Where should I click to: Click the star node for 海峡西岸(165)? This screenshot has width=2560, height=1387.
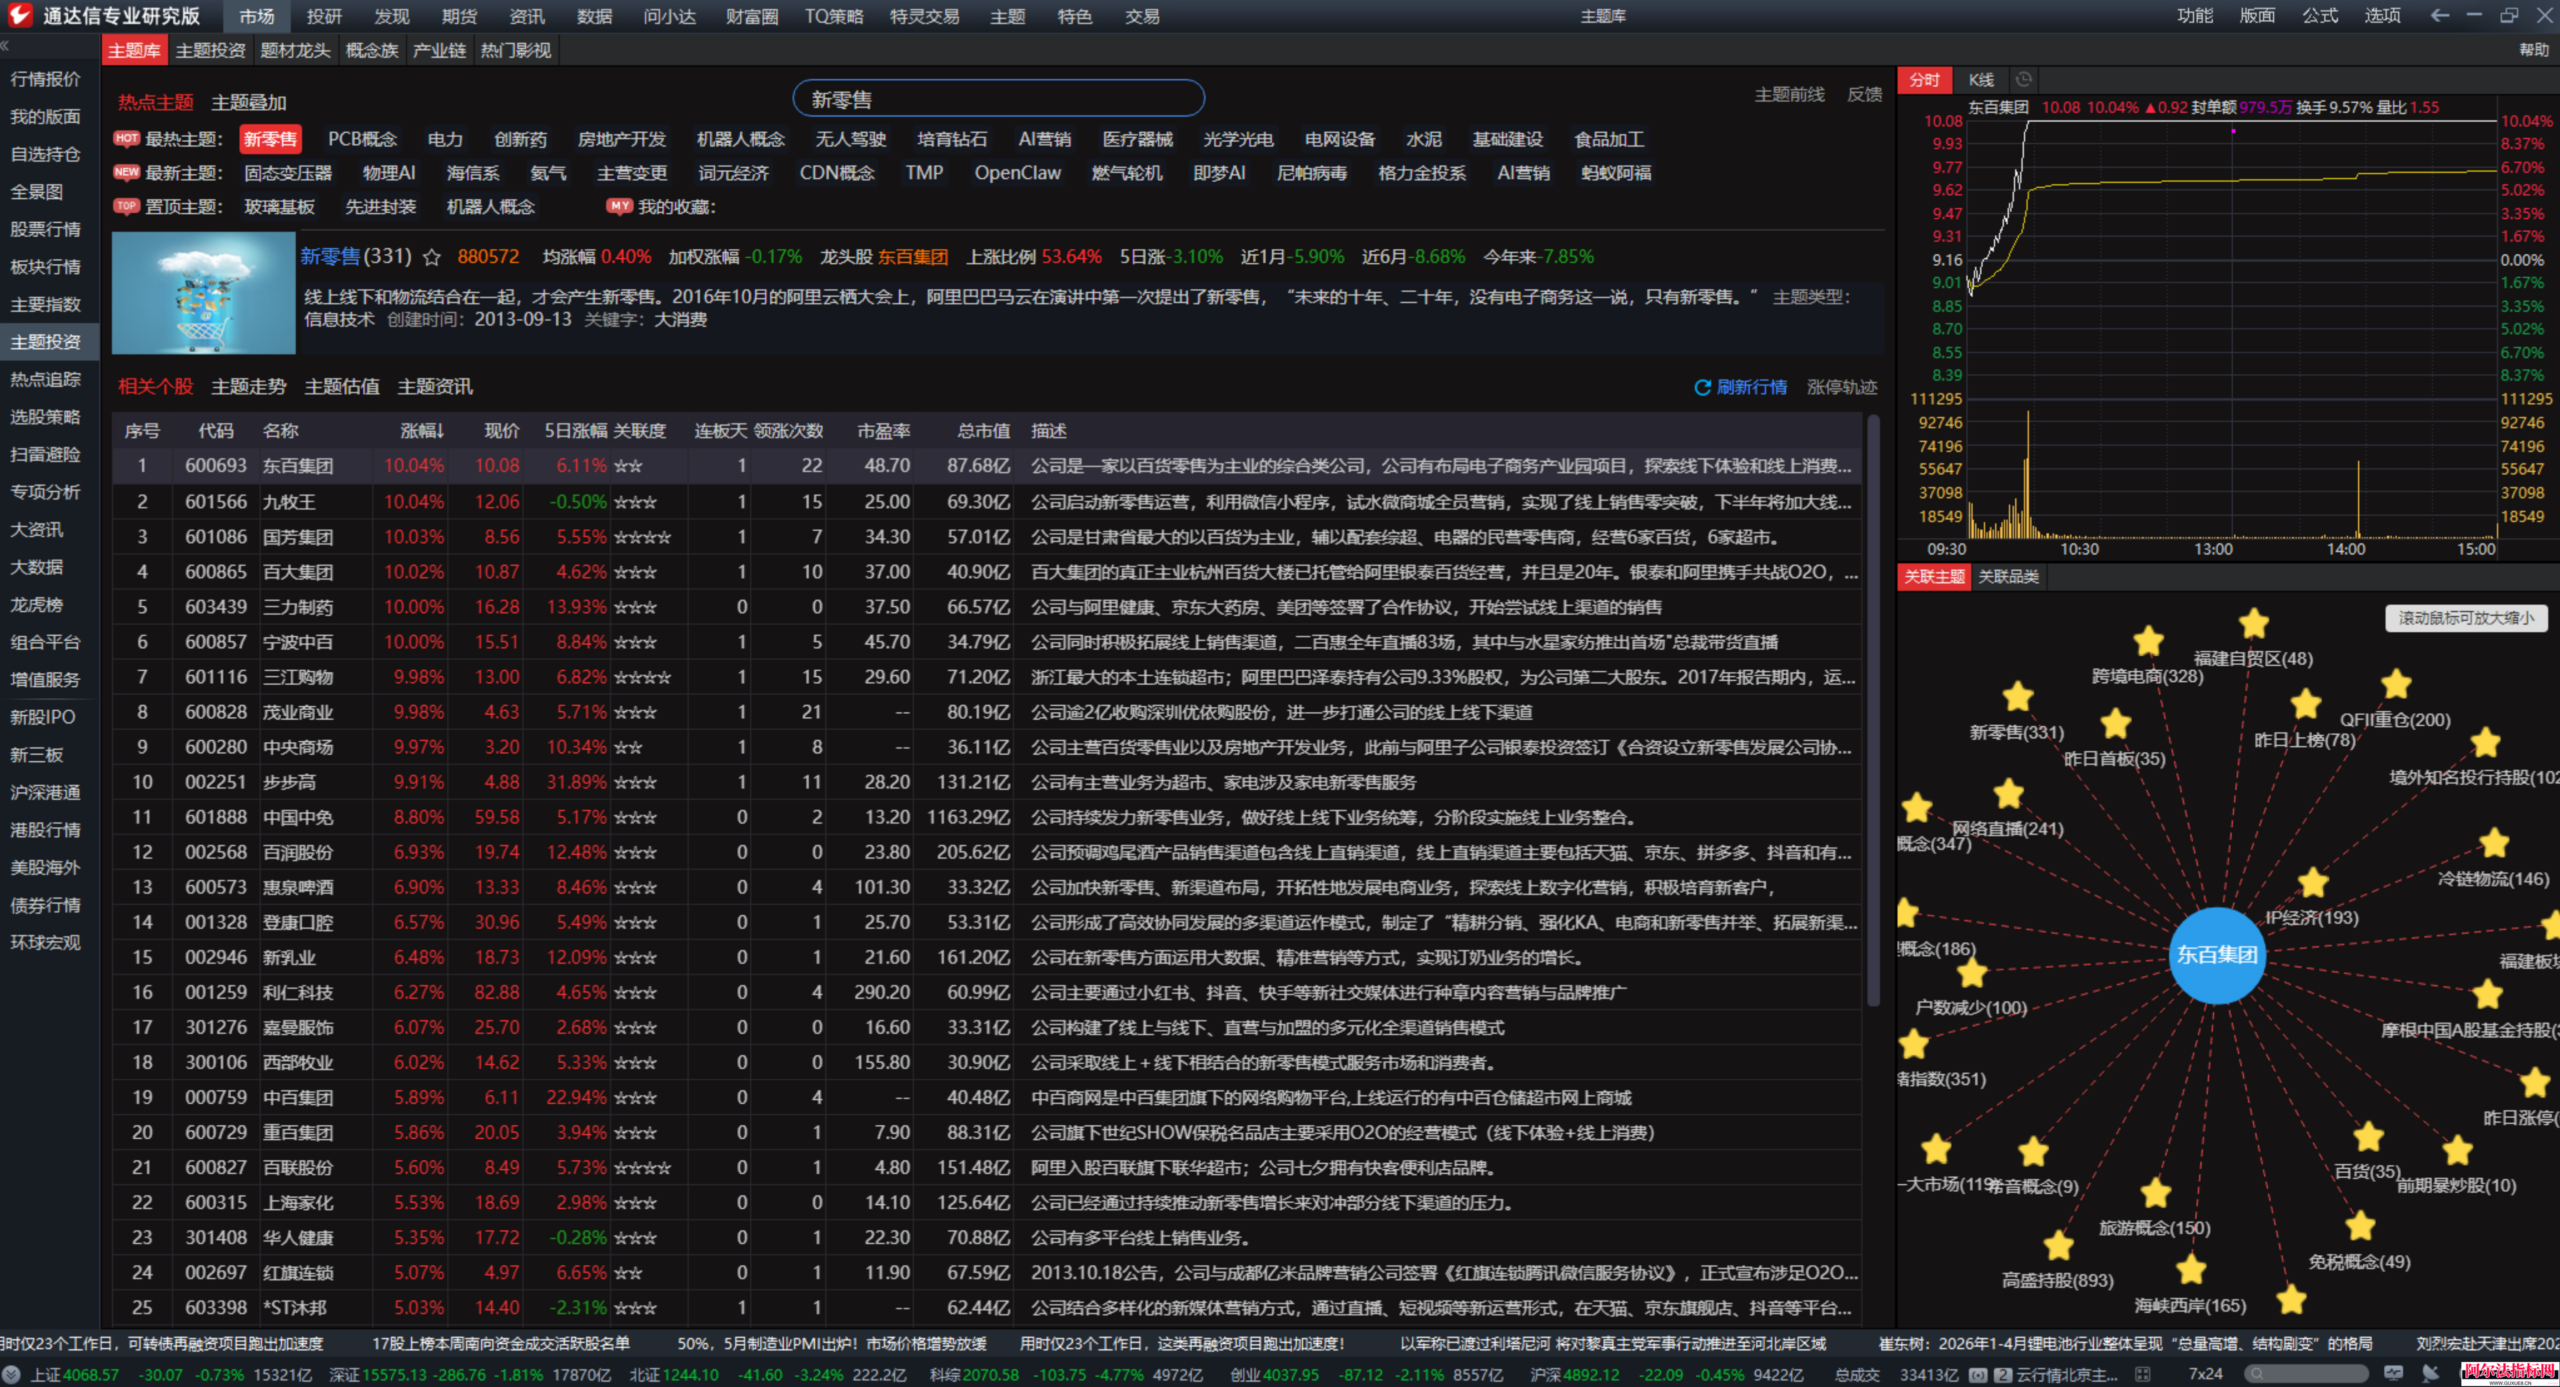[2191, 1269]
